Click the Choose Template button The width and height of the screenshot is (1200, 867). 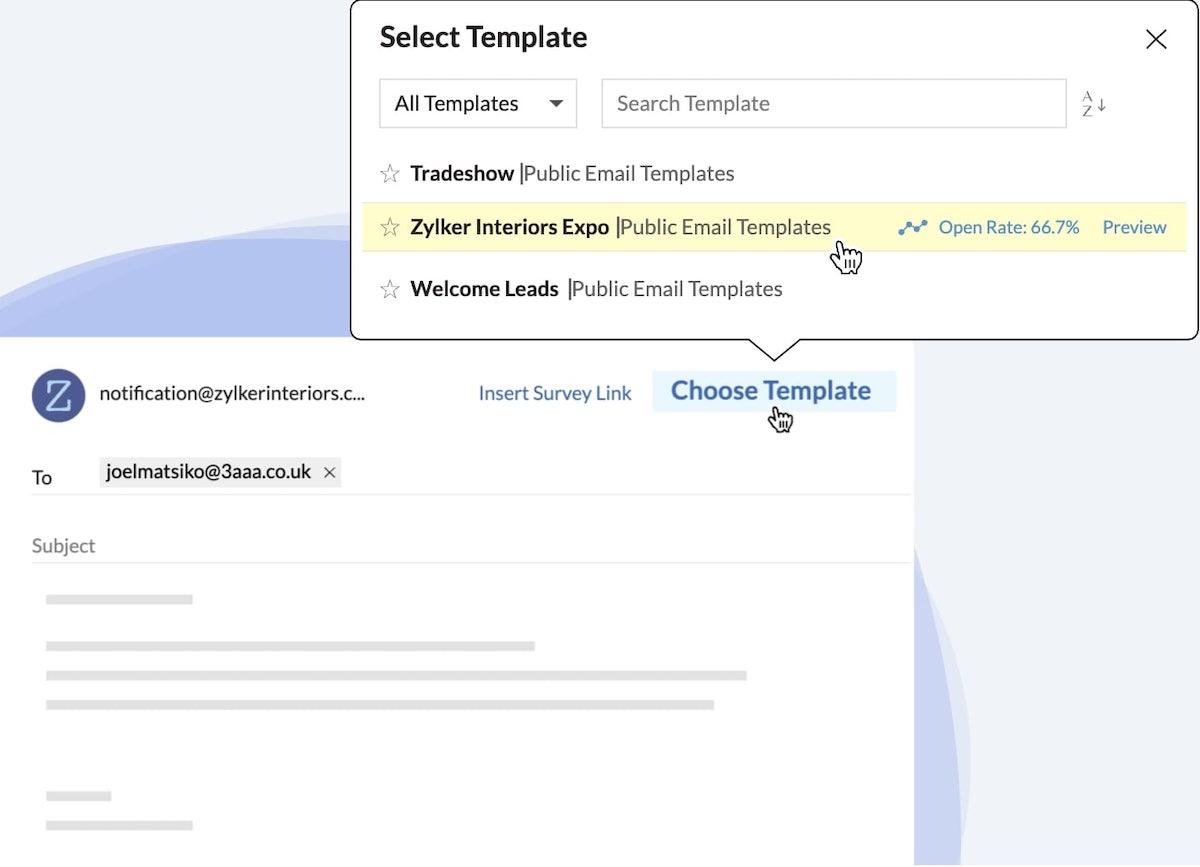(771, 391)
